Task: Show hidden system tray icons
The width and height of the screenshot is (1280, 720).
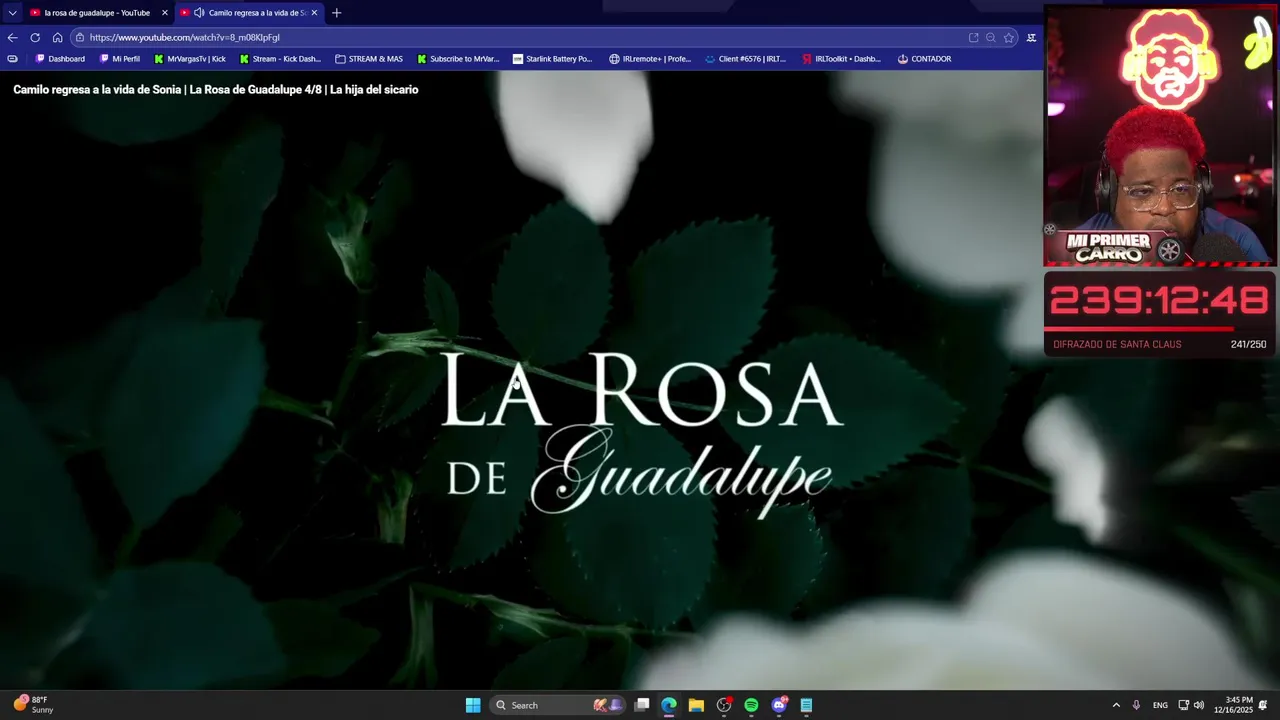Action: point(1116,705)
